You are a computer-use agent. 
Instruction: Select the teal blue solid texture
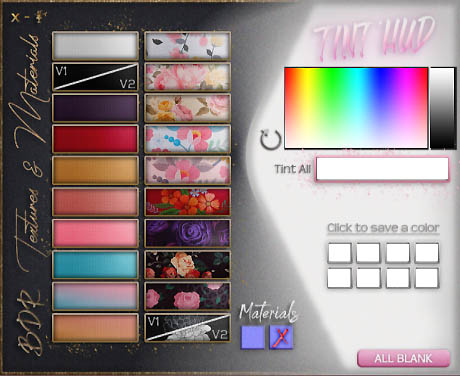95,265
